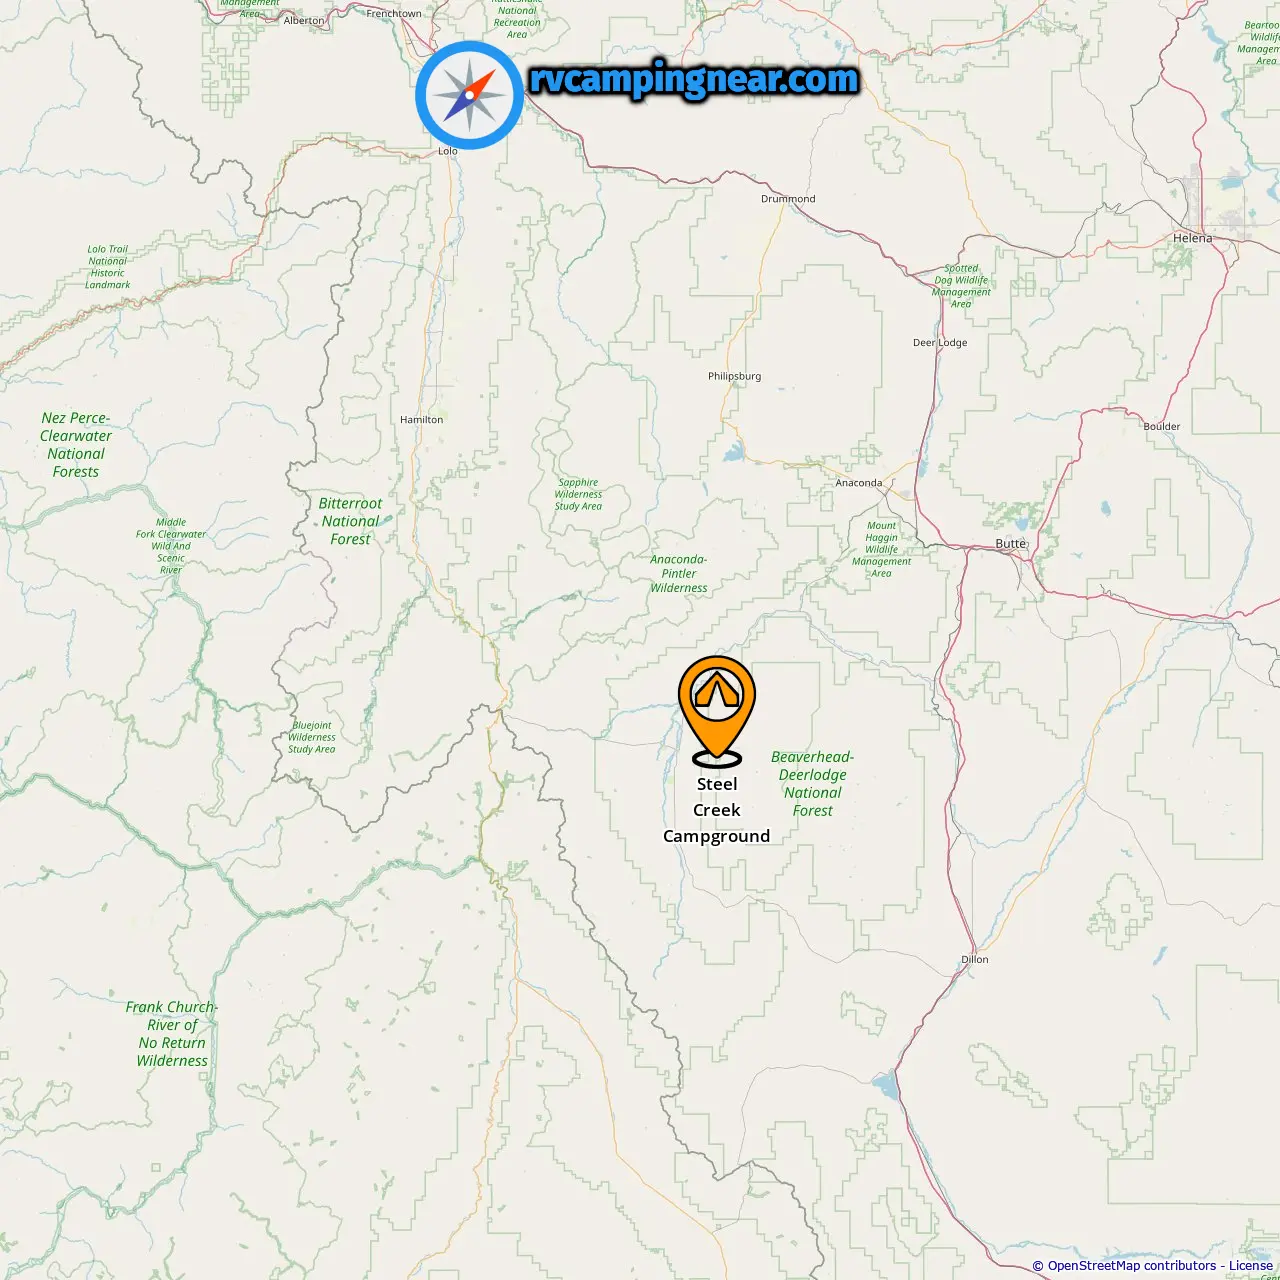Screen dimensions: 1280x1280
Task: Click the Philipsburg town label
Action: coord(735,376)
